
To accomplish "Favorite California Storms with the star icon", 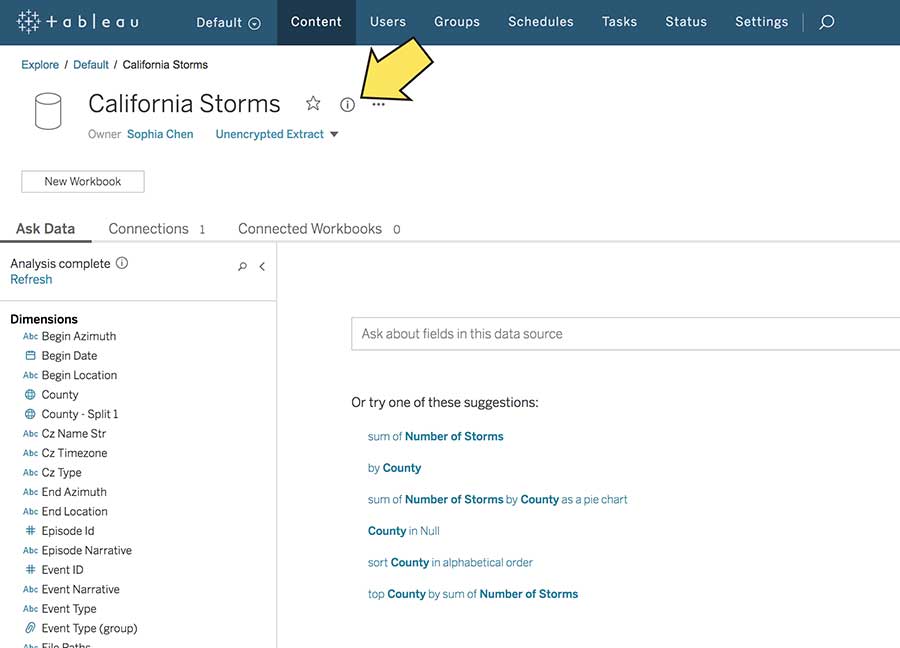I will pyautogui.click(x=313, y=103).
